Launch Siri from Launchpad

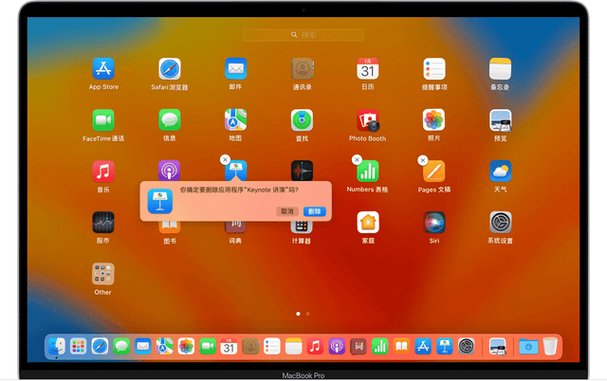pyautogui.click(x=434, y=222)
